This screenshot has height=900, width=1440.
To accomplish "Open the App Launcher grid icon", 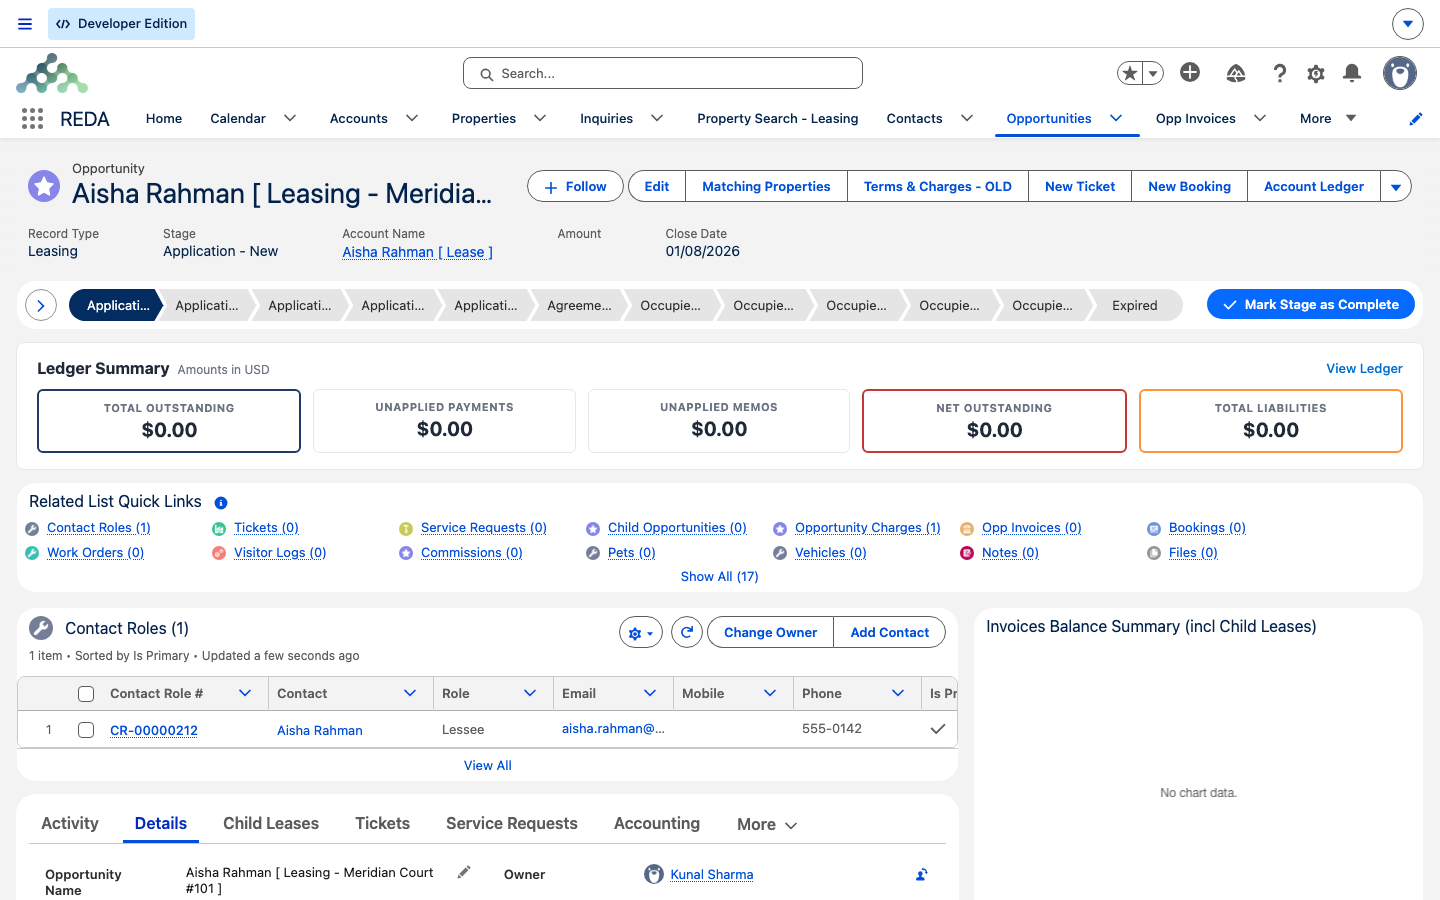I will pos(32,119).
